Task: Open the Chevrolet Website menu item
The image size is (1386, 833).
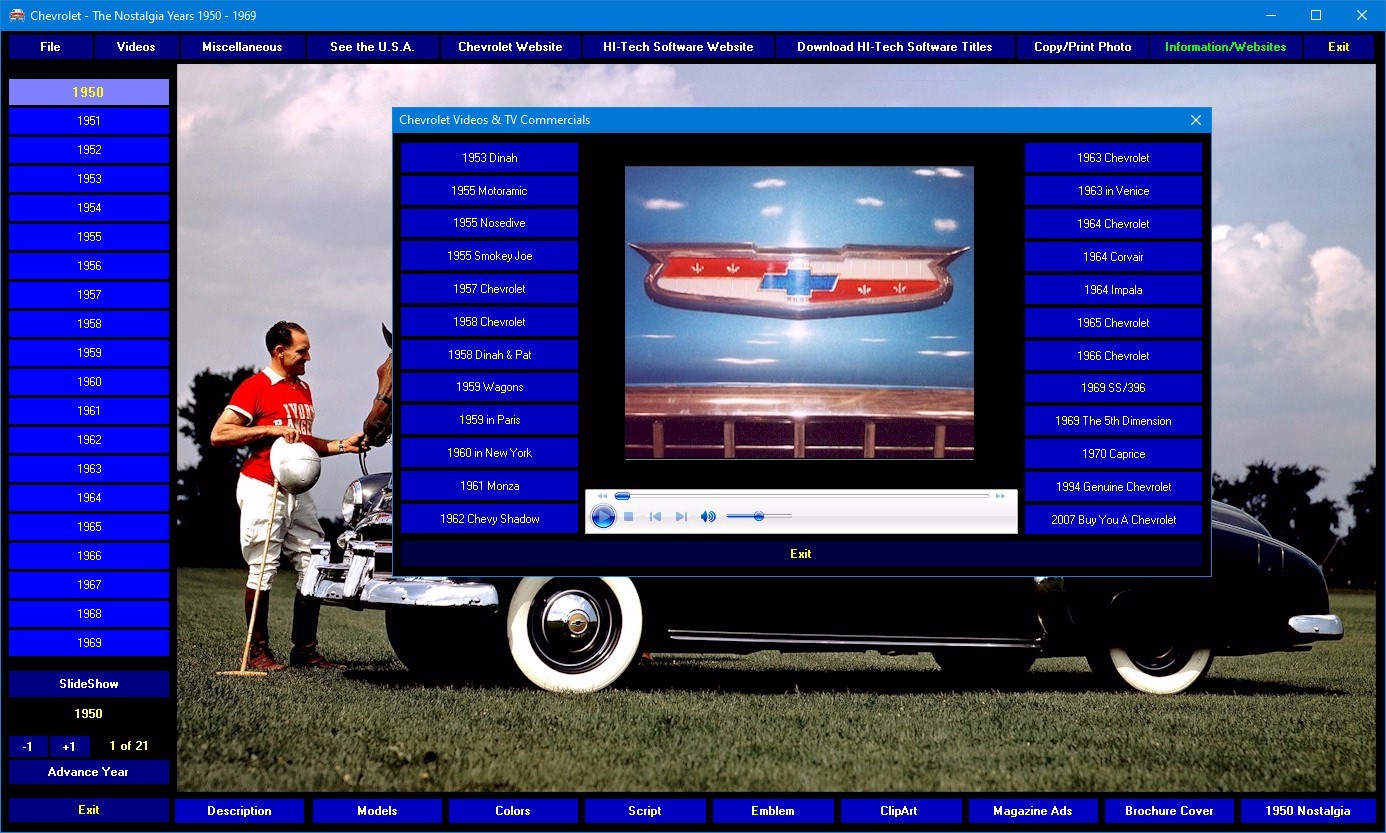Action: [x=510, y=47]
